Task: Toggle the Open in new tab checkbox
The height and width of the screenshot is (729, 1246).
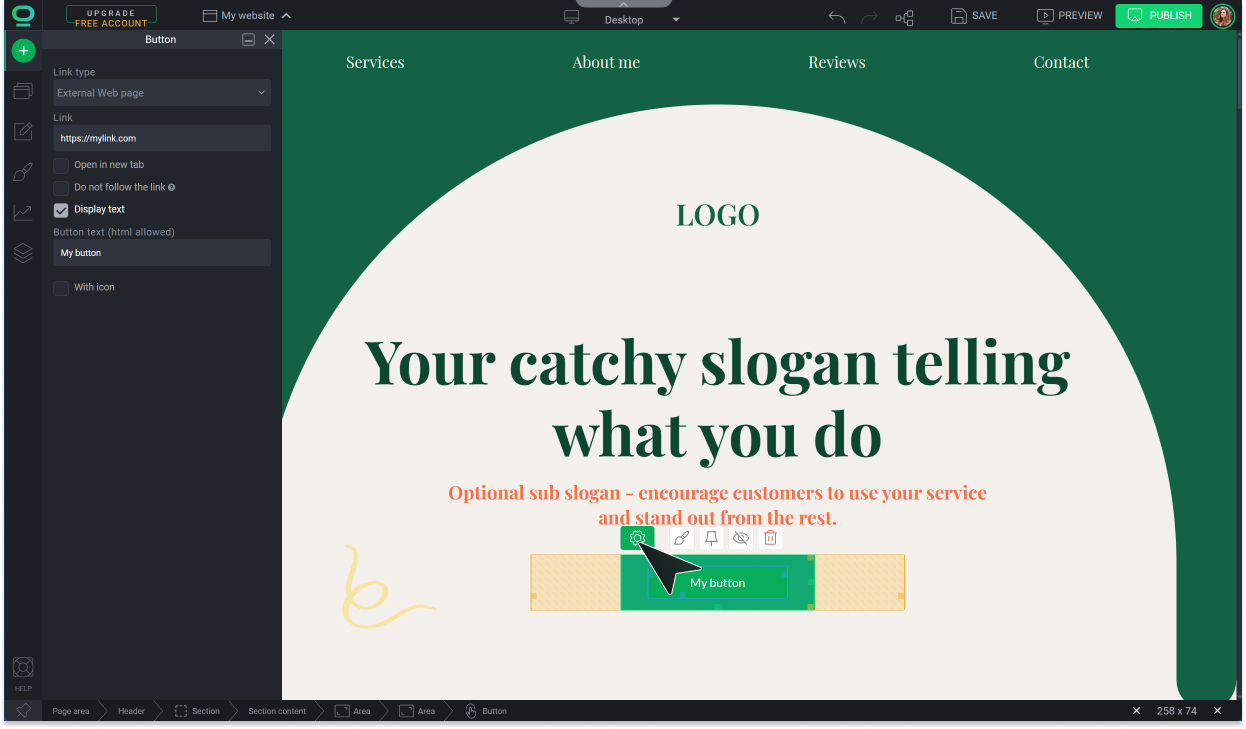Action: click(x=61, y=165)
